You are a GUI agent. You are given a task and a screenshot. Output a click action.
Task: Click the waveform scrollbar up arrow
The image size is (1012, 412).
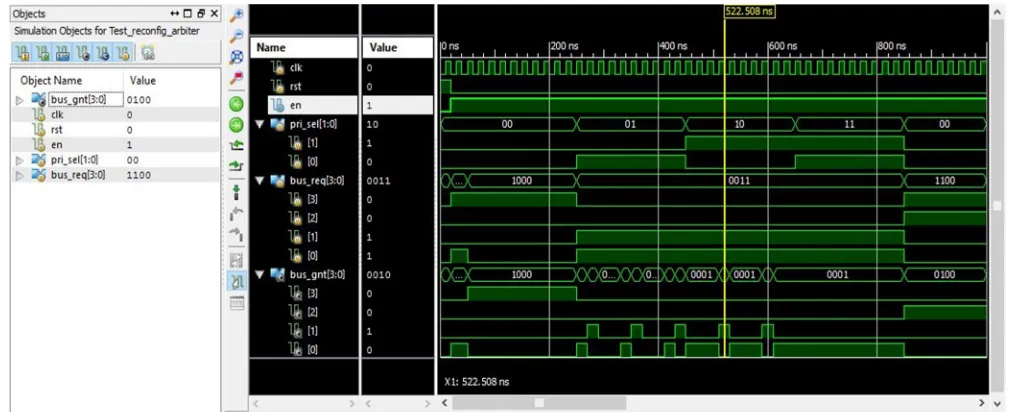click(x=998, y=12)
